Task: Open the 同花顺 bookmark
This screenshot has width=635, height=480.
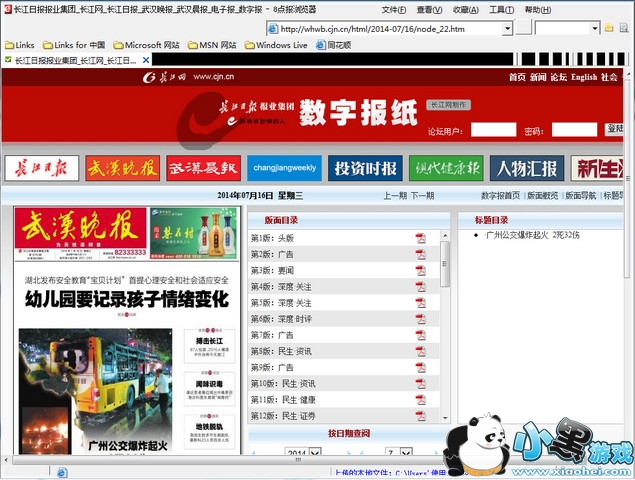Action: (333, 45)
